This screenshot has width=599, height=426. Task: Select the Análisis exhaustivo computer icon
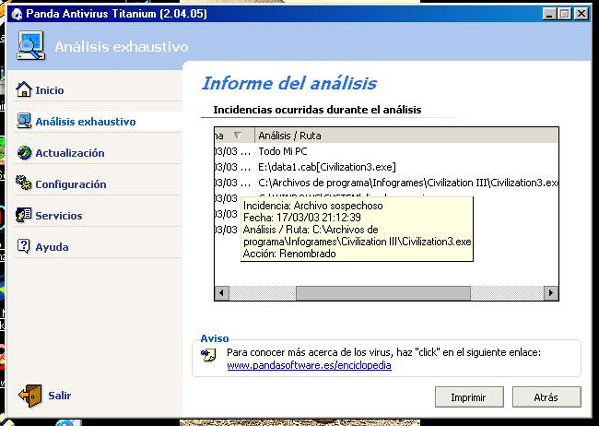click(24, 121)
